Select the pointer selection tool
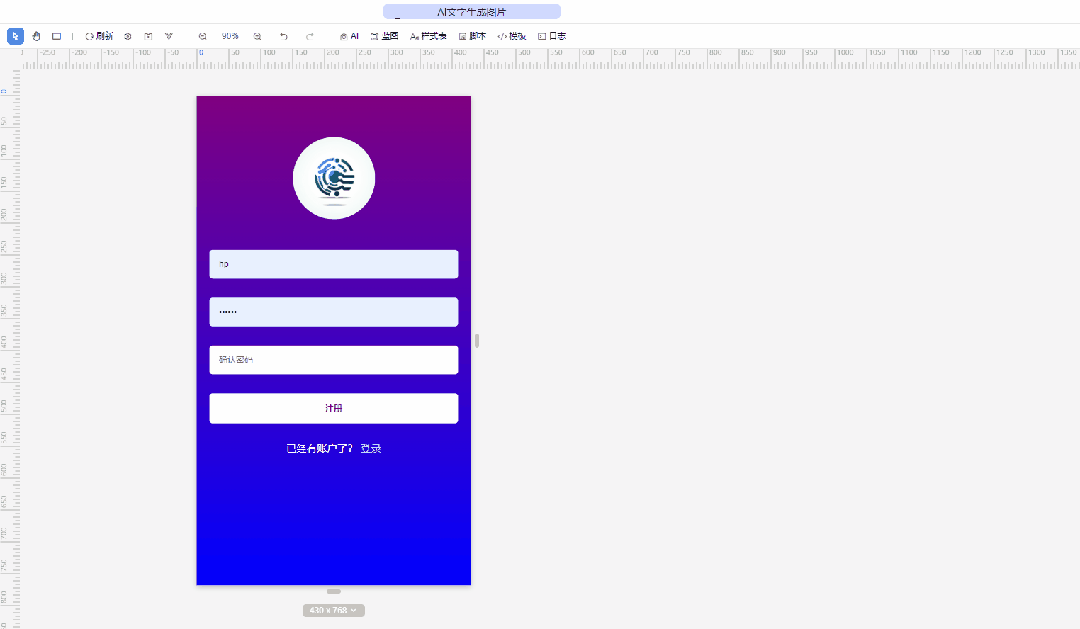The height and width of the screenshot is (629, 1080). click(x=15, y=36)
